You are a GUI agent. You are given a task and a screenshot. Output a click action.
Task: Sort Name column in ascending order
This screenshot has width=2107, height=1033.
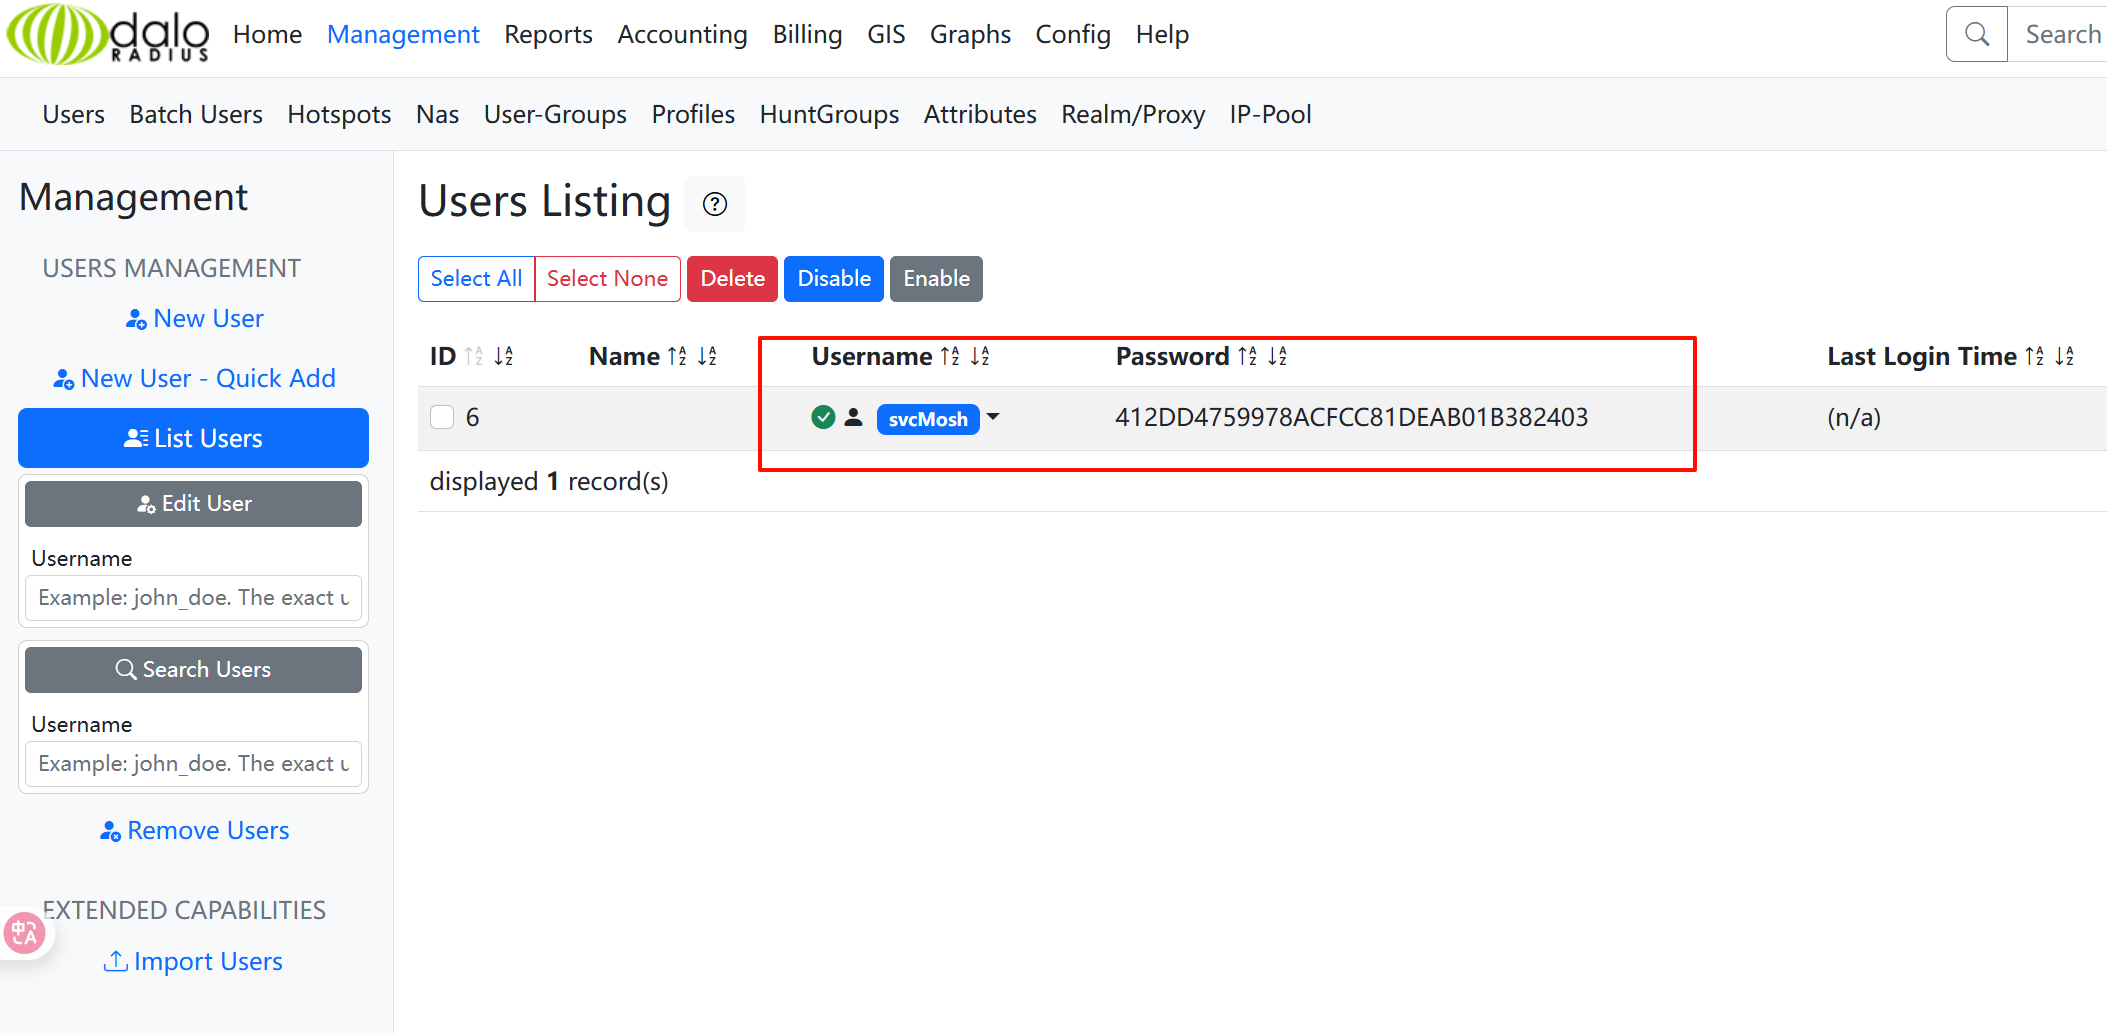677,357
